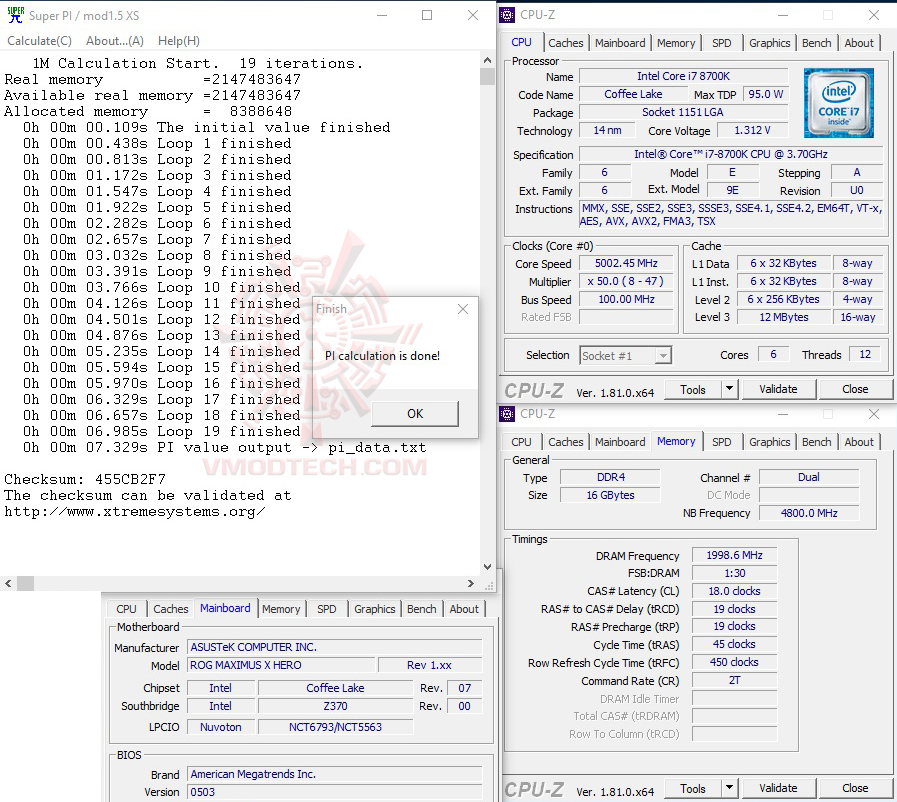Open Caches tab in Mainboard CPU-Z window
Image resolution: width=897 pixels, height=802 pixels.
pos(170,609)
